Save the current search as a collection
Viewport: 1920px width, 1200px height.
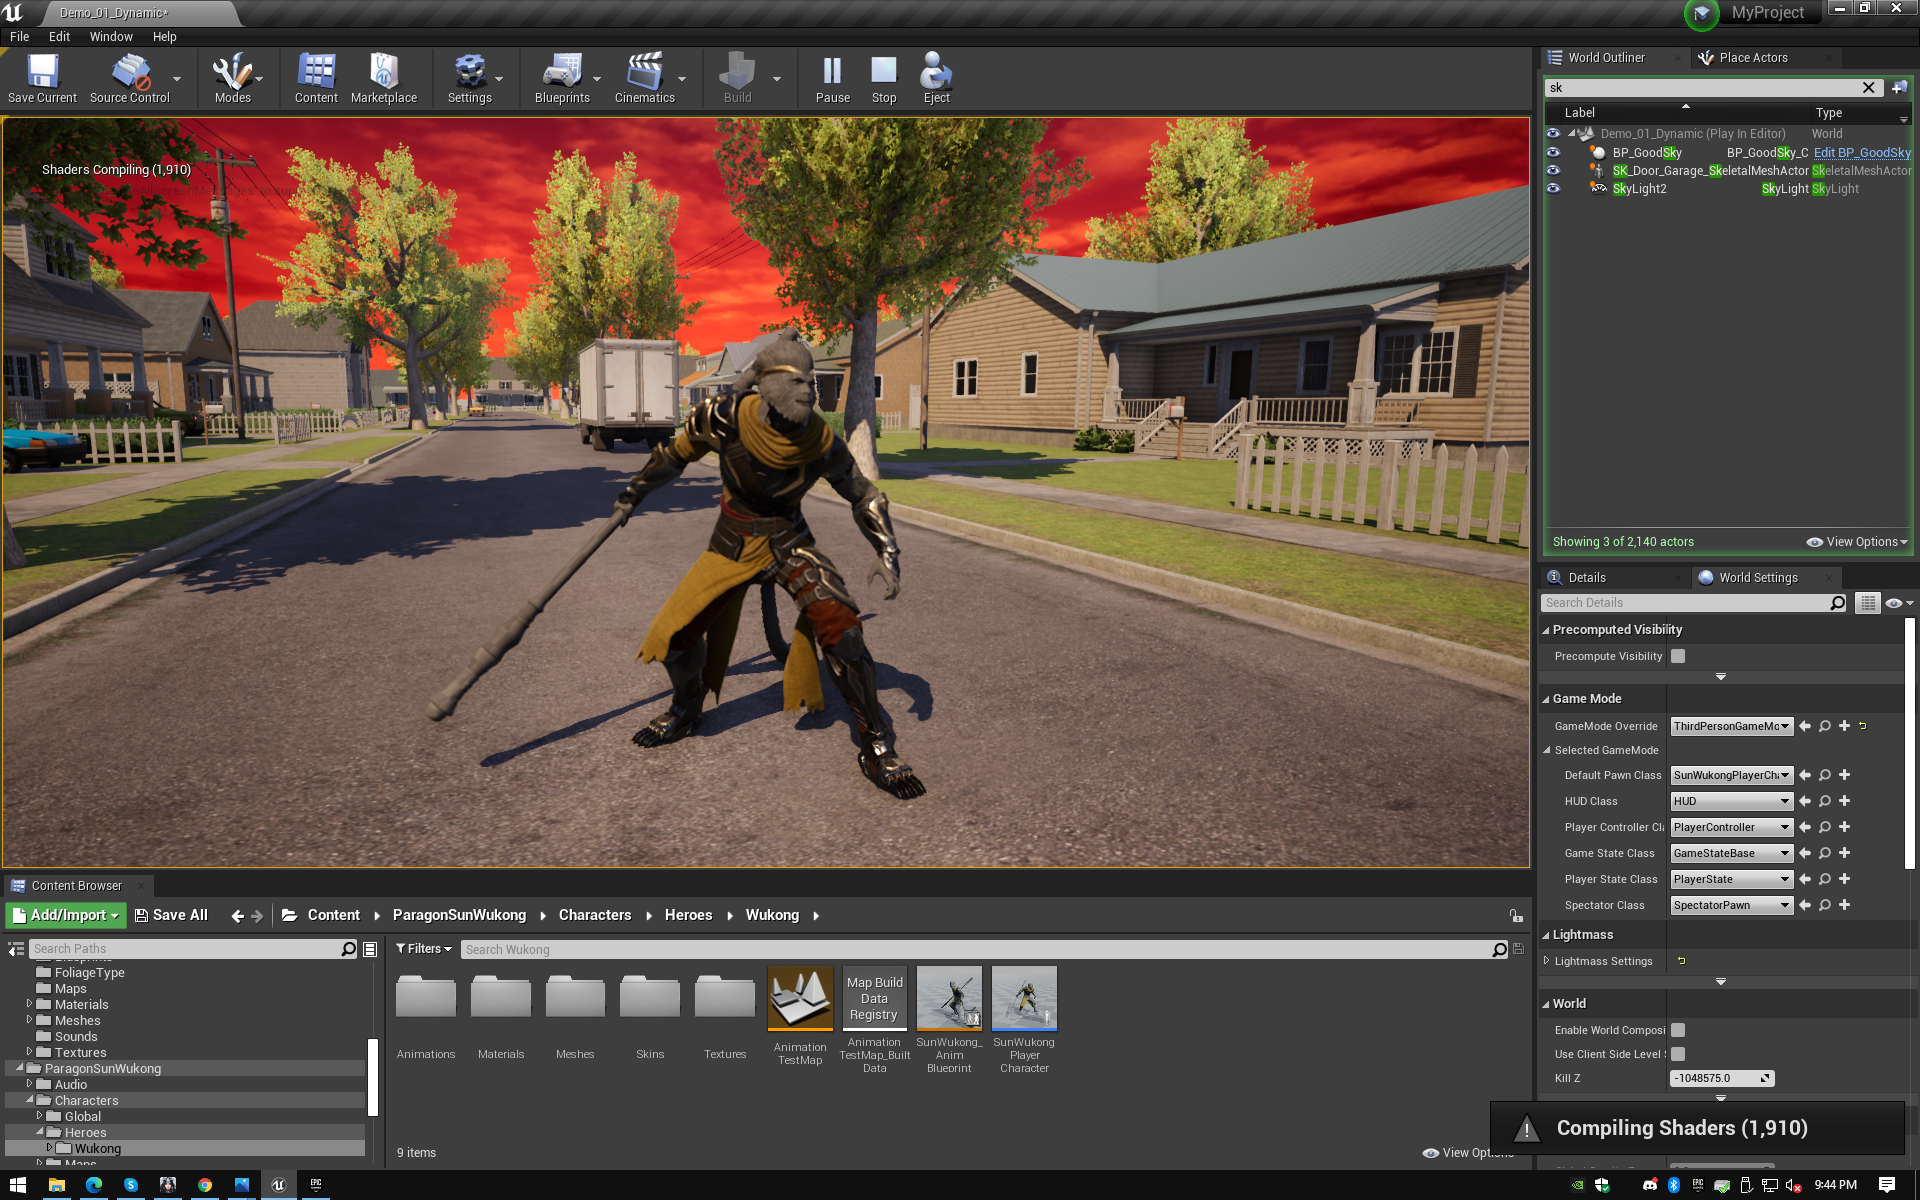pos(1518,949)
